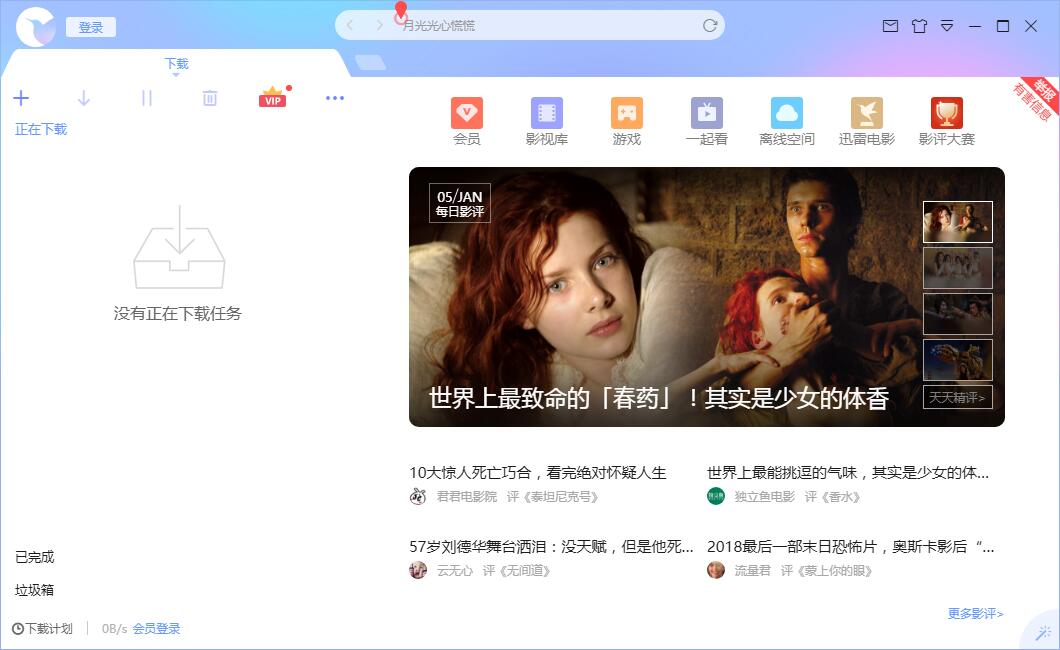Open the 离线空间 cloud icon
This screenshot has height=650, width=1060.
(787, 122)
